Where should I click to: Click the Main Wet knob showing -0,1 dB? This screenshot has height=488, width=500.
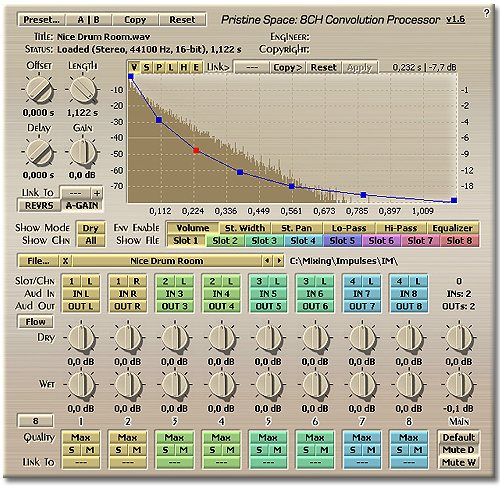coord(459,385)
